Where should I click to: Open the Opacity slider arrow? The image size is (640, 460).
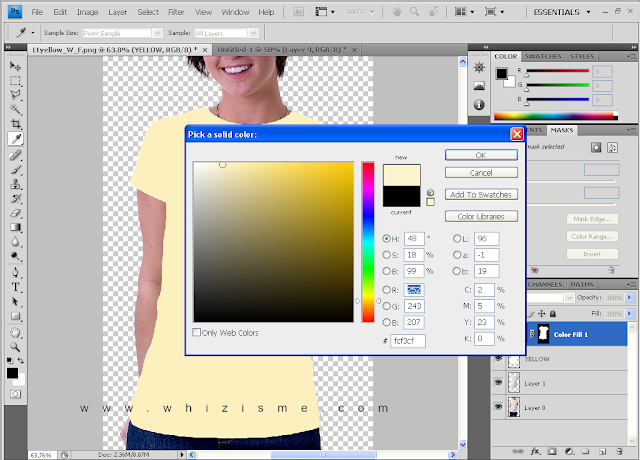pyautogui.click(x=629, y=297)
